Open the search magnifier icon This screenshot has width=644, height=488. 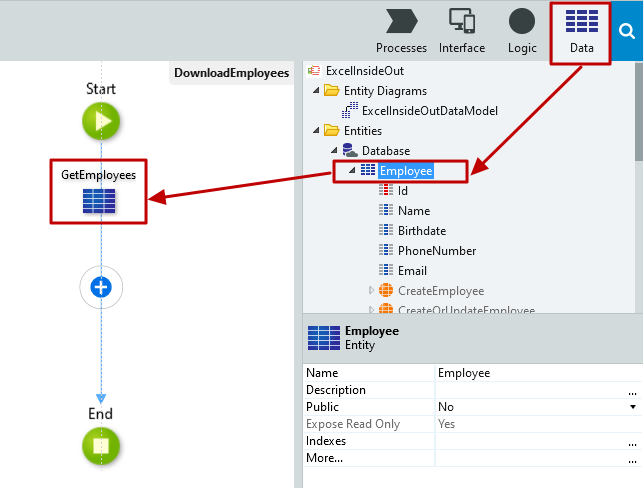627,31
